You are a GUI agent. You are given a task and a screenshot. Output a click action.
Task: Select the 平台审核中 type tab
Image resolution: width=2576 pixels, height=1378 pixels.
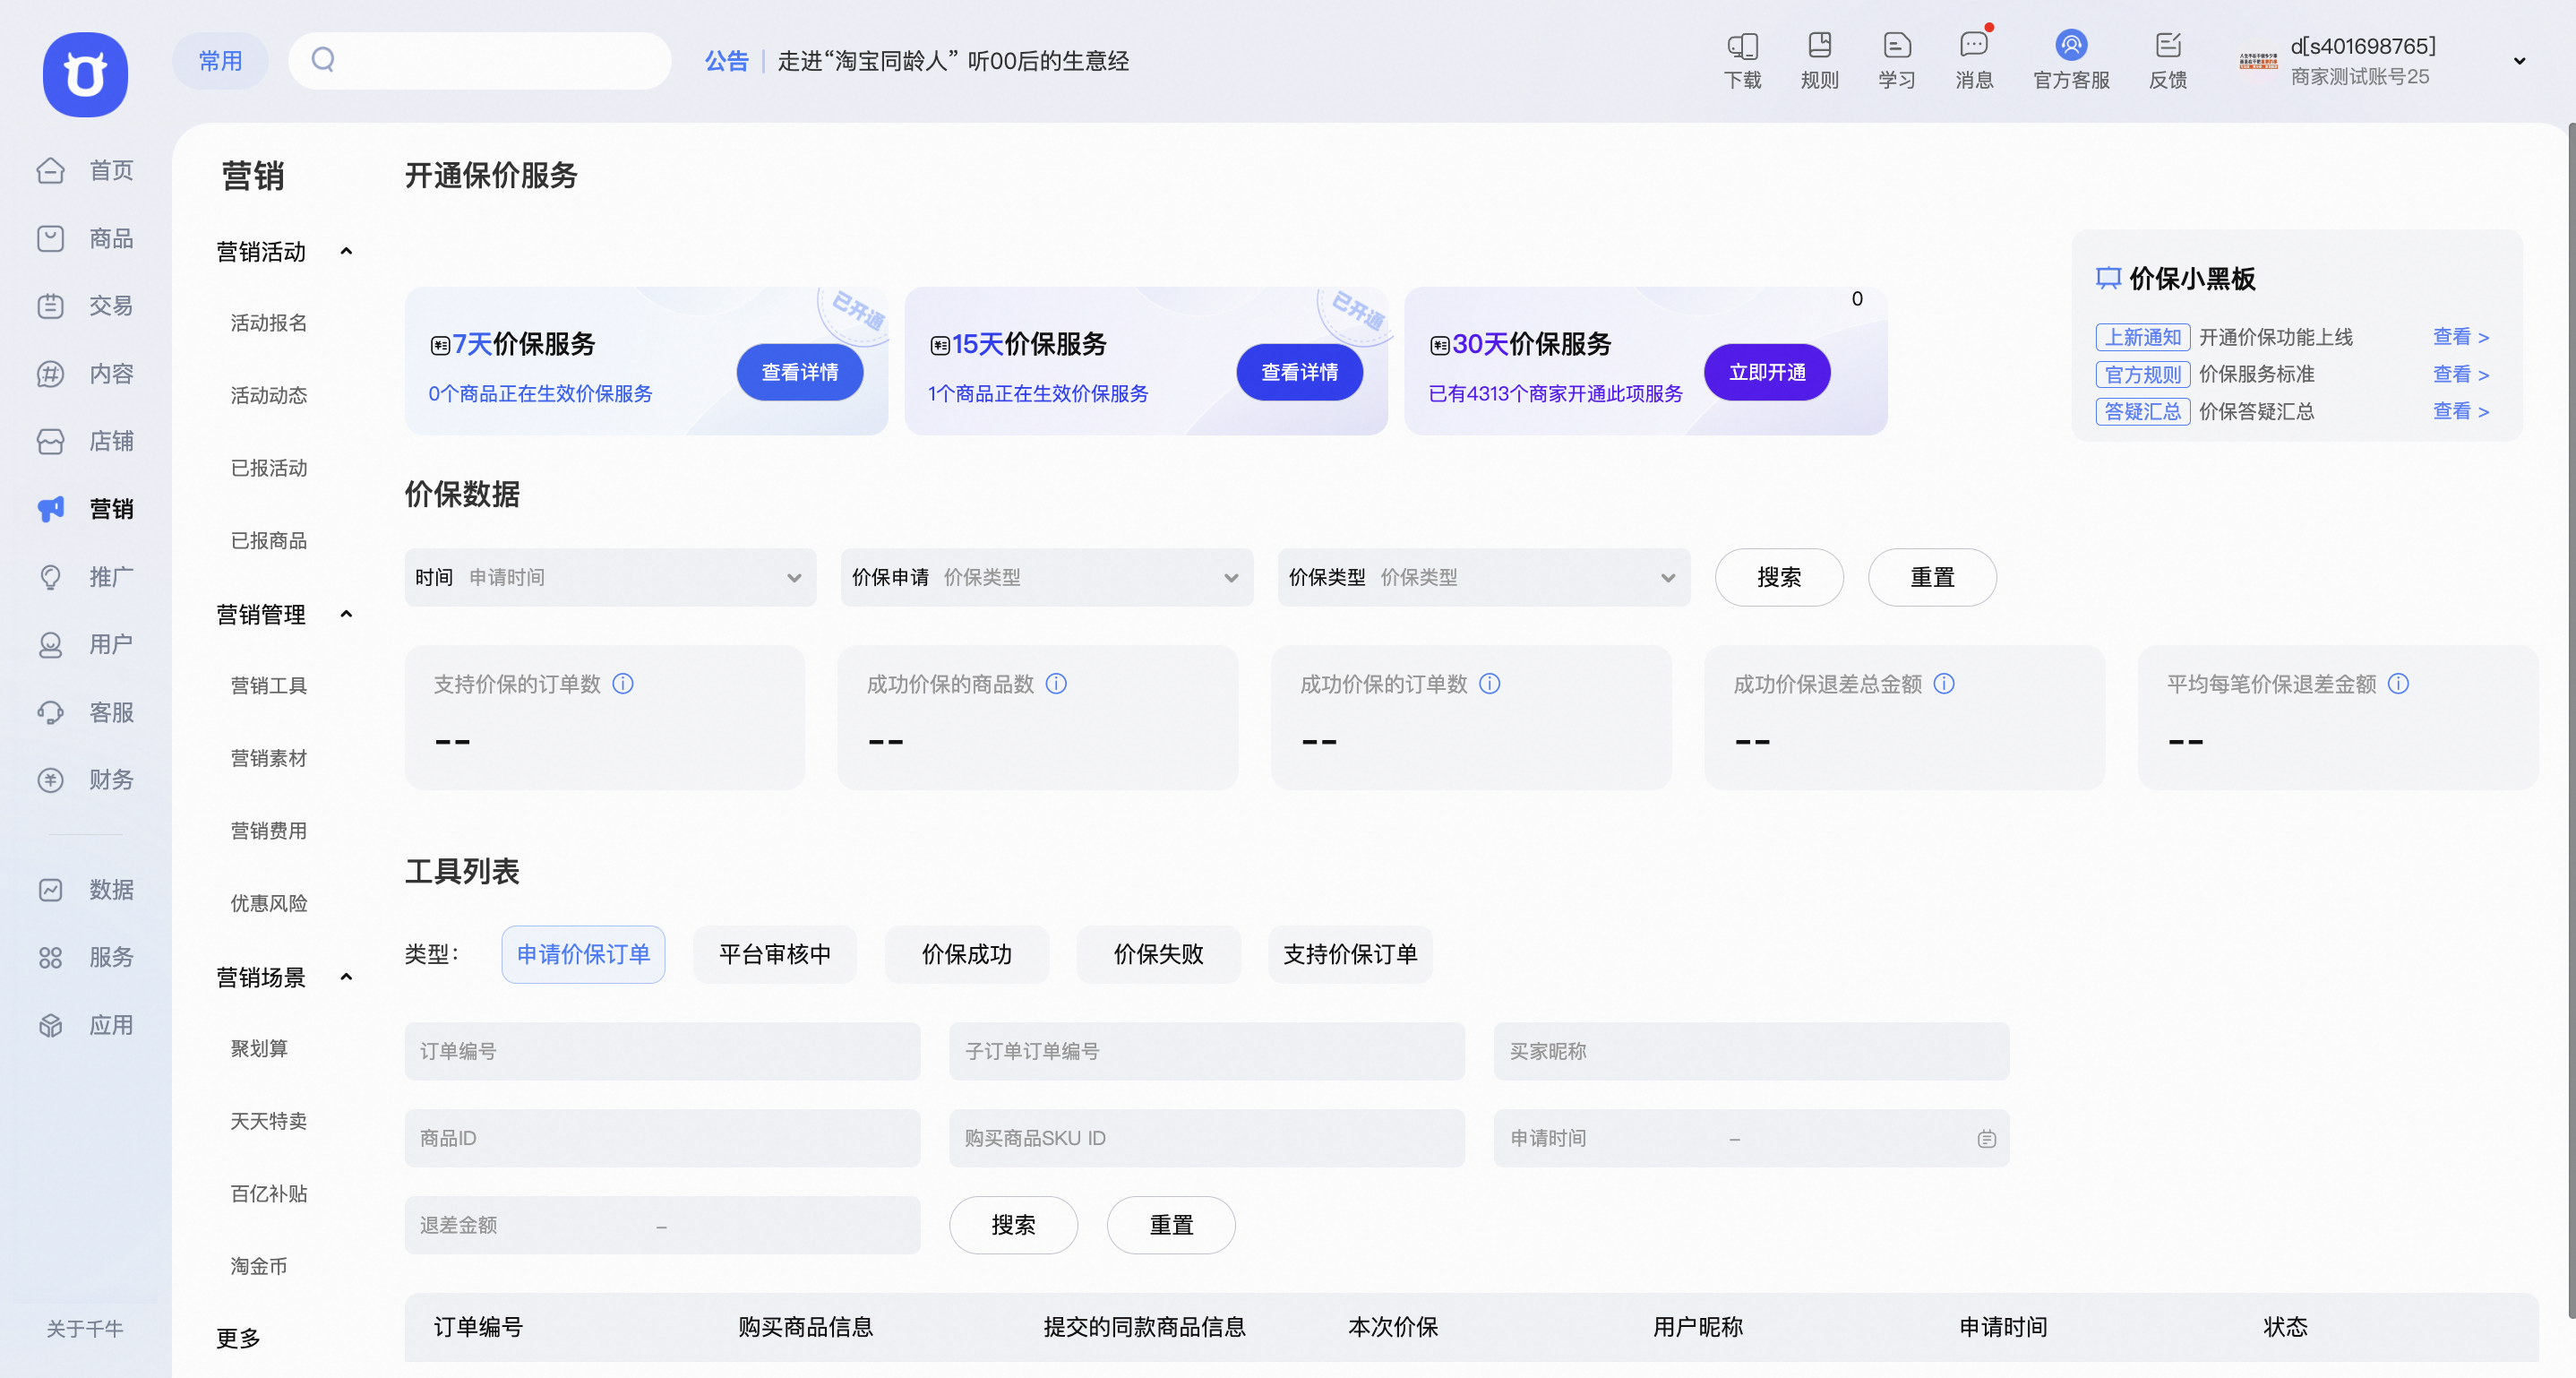coord(775,954)
